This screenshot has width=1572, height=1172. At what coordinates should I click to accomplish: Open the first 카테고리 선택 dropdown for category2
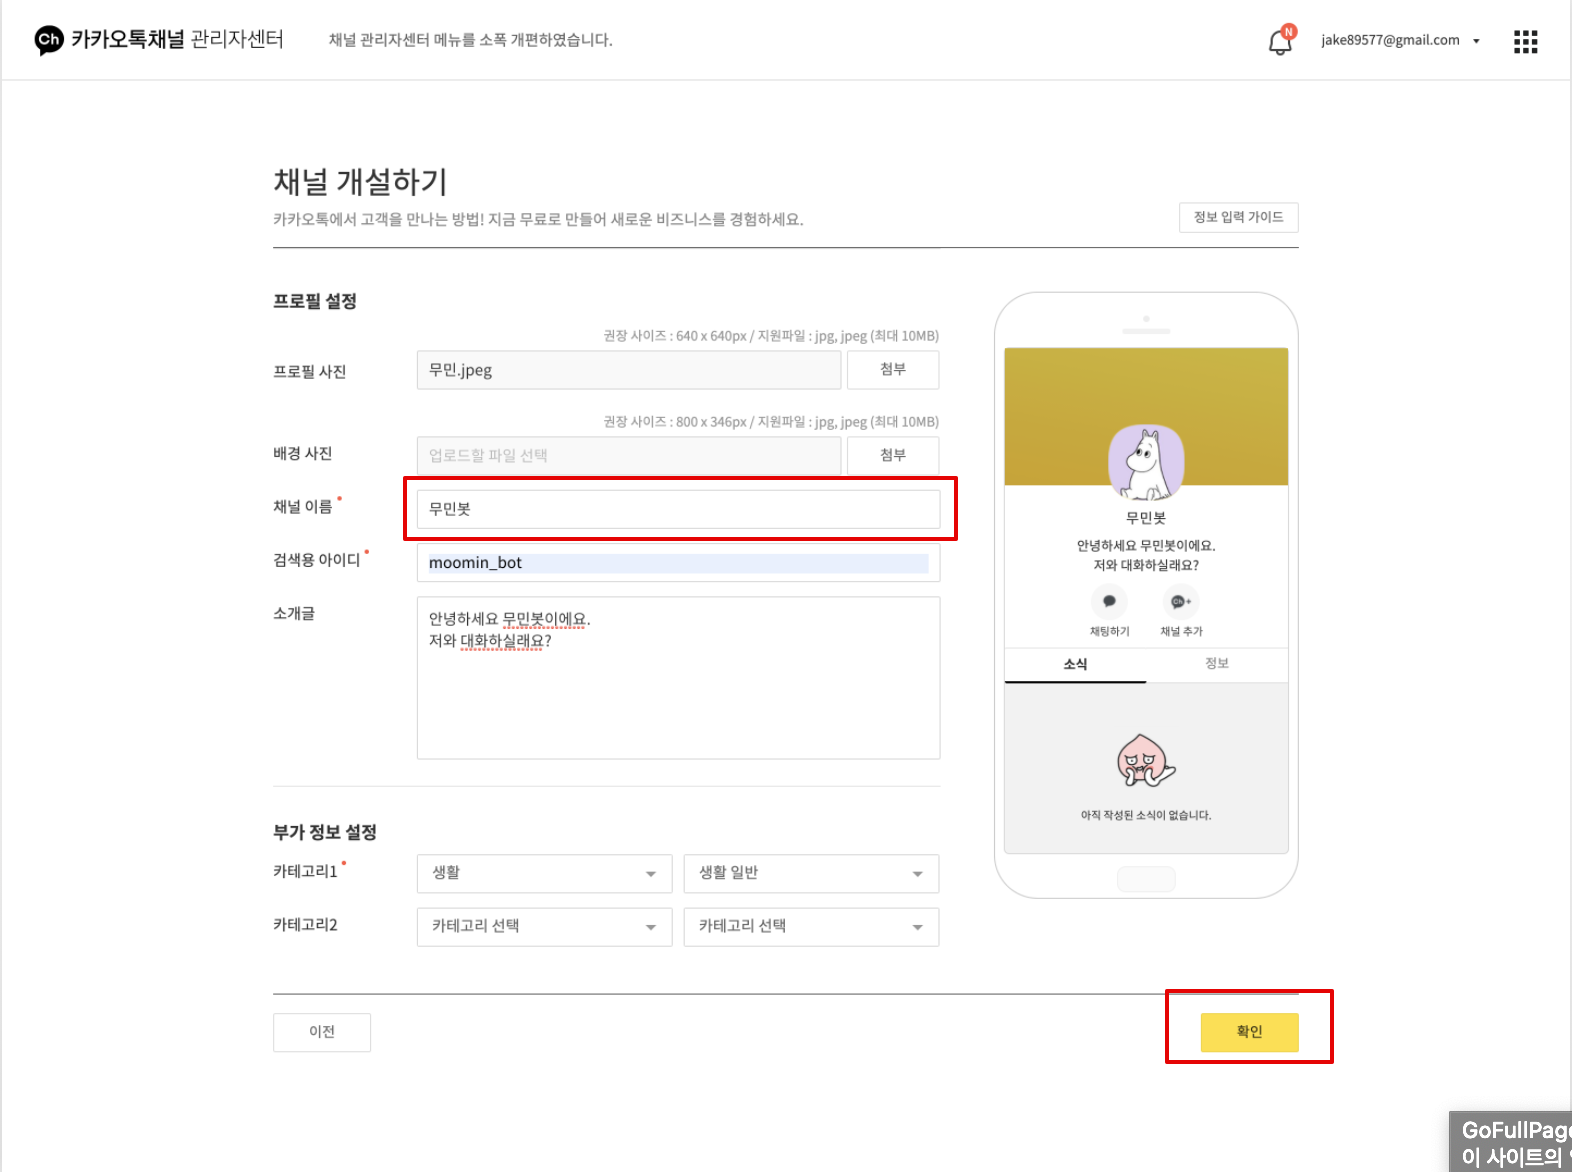(544, 926)
